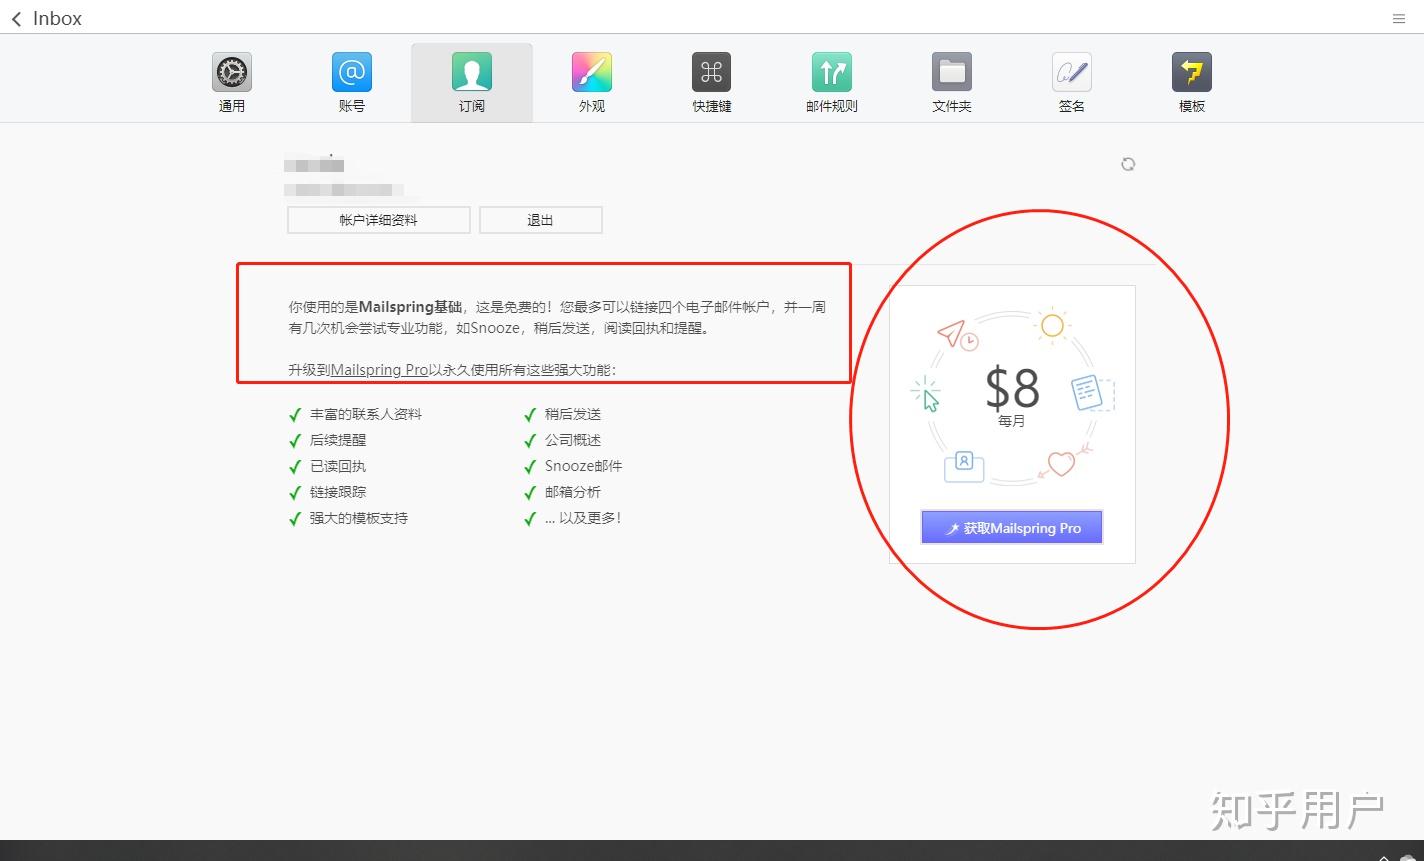The image size is (1424, 861).
Task: Click the 稍后发送 feature text
Action: (573, 414)
